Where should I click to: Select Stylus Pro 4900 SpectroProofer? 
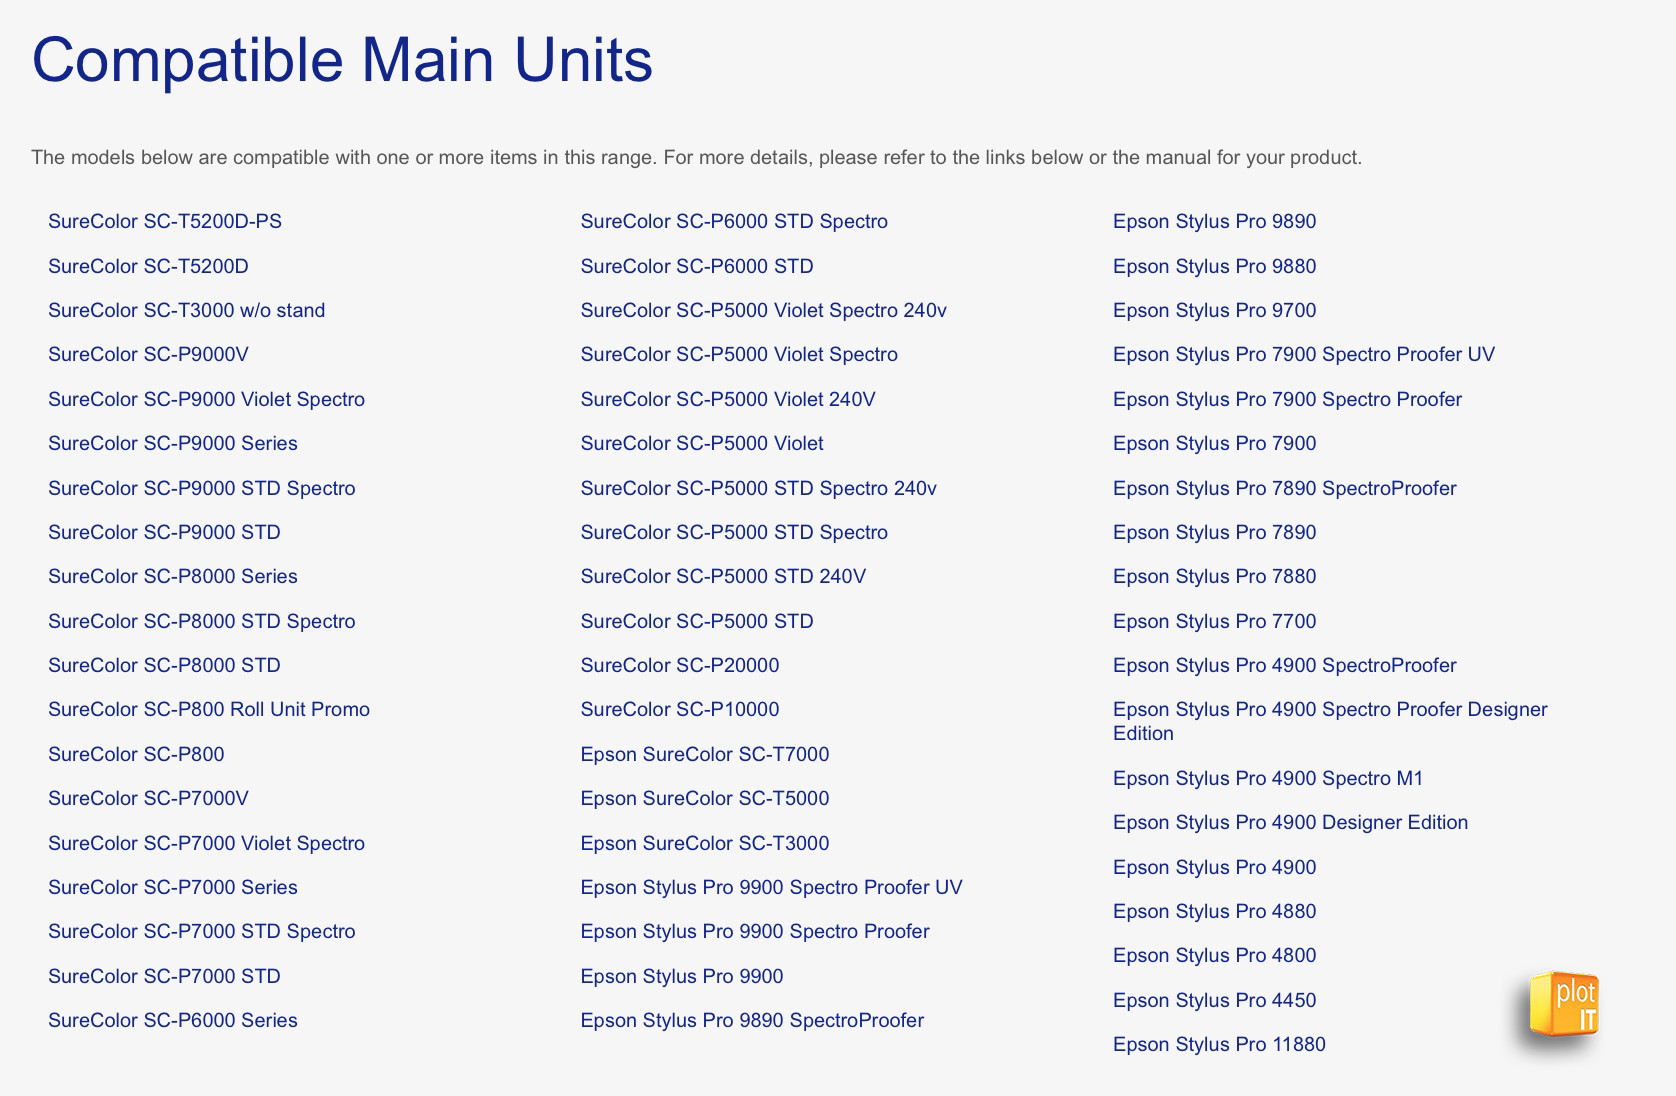point(1285,665)
